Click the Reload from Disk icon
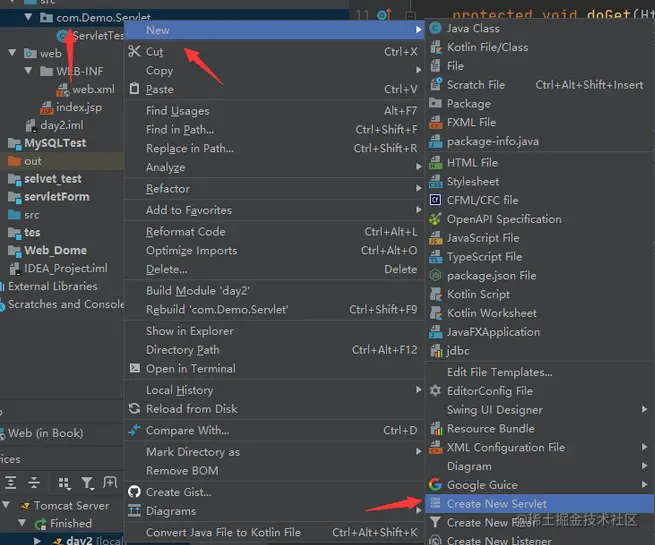This screenshot has width=655, height=545. tap(134, 408)
